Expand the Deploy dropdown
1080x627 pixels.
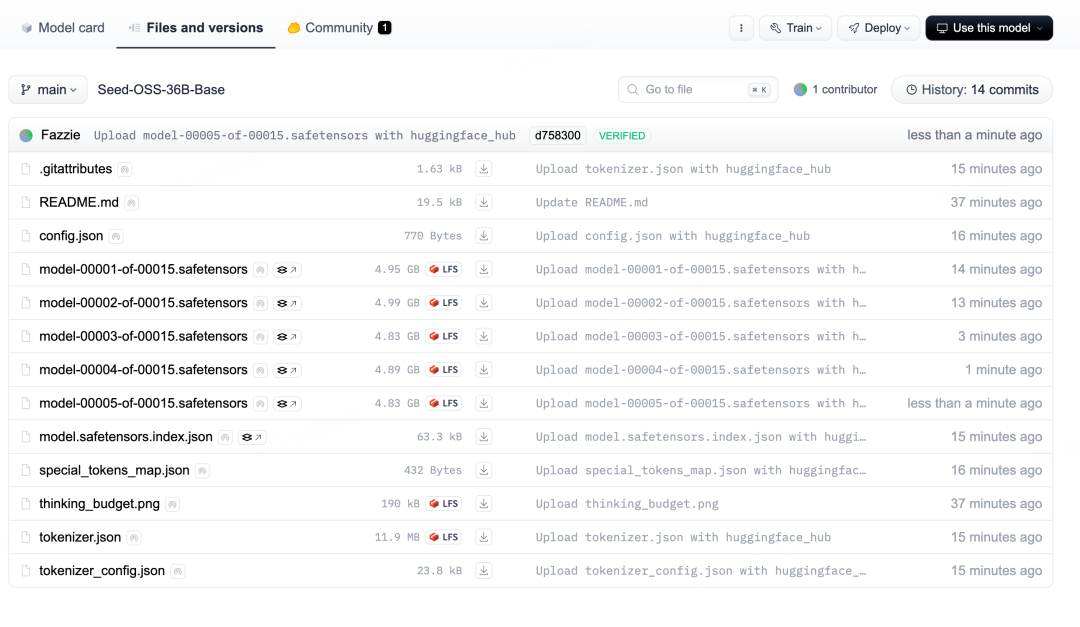[x=879, y=28]
